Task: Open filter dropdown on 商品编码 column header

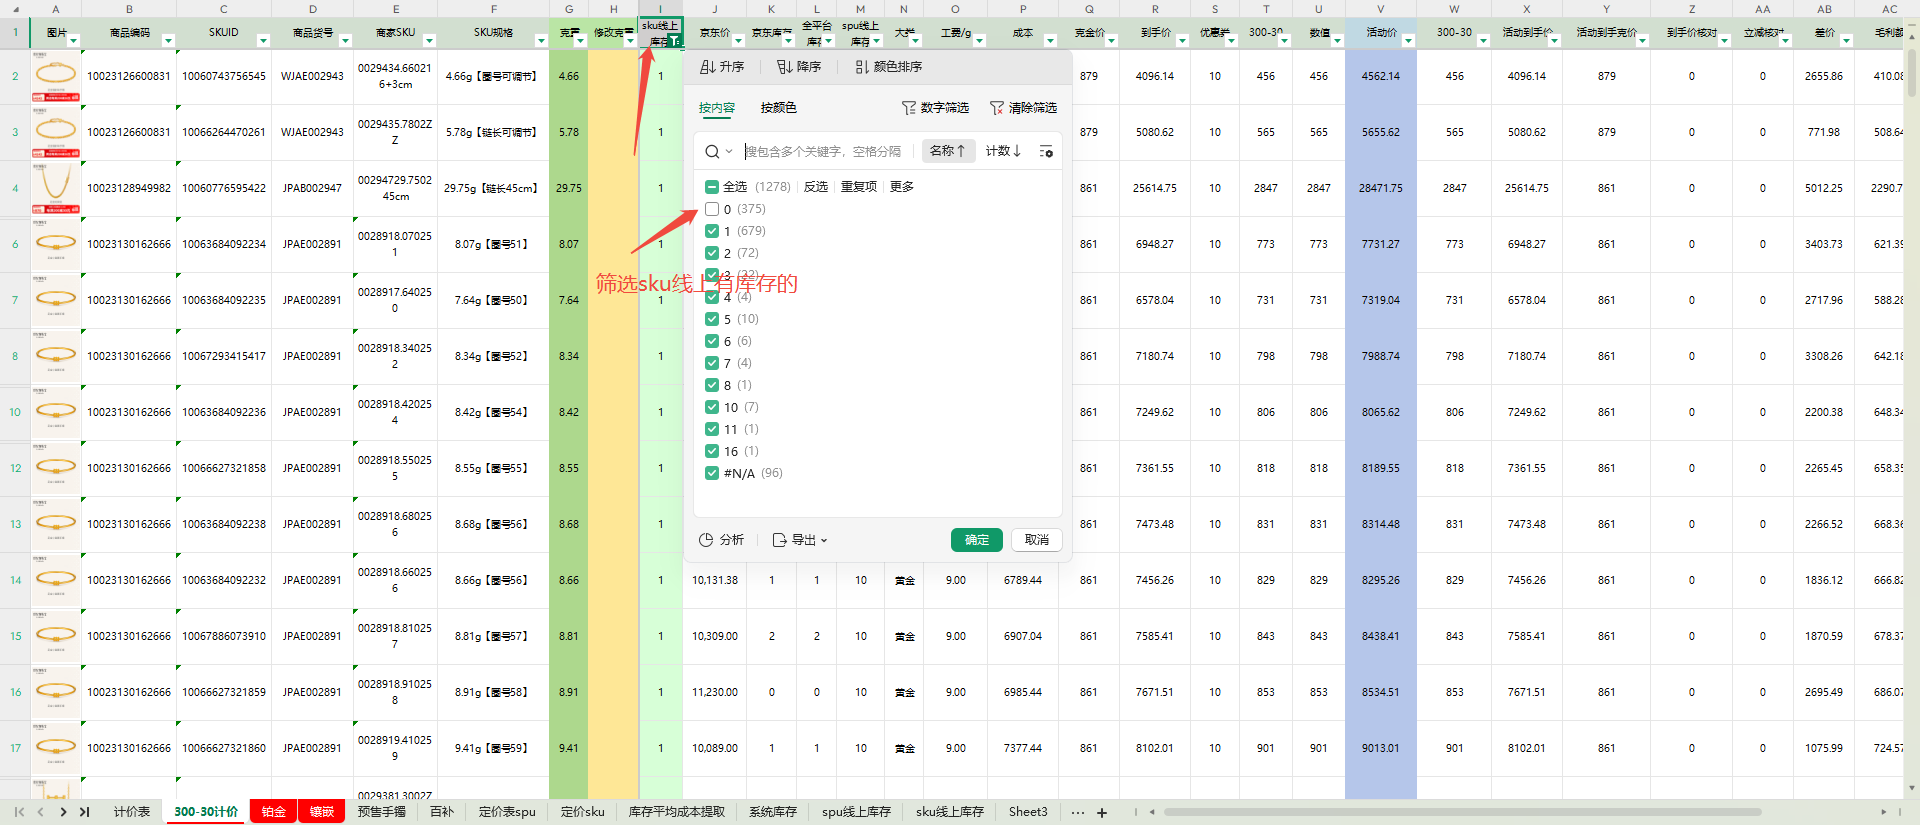Action: [x=168, y=41]
